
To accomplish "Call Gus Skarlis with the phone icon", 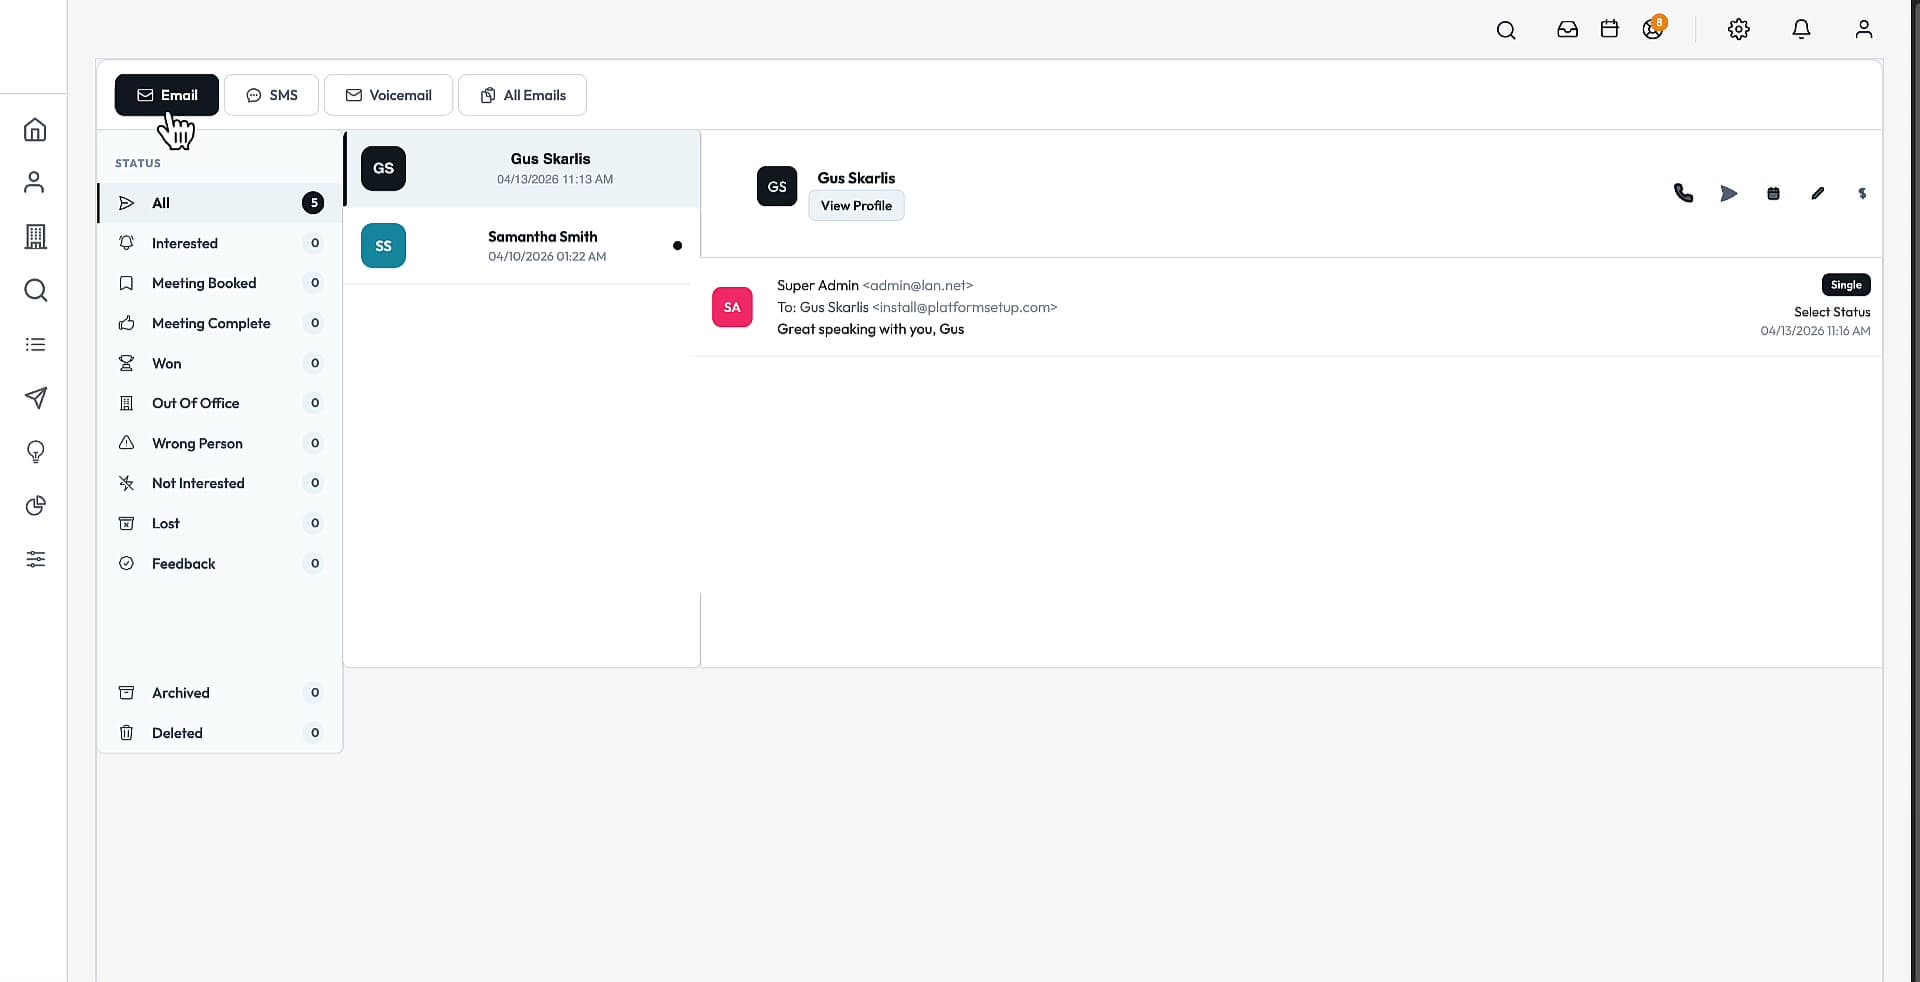I will pos(1683,193).
